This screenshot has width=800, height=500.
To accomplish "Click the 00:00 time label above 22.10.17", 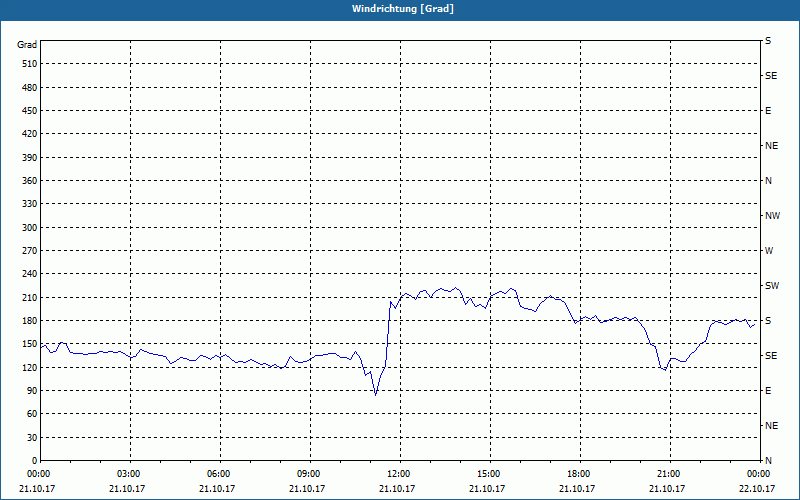I will pyautogui.click(x=760, y=474).
